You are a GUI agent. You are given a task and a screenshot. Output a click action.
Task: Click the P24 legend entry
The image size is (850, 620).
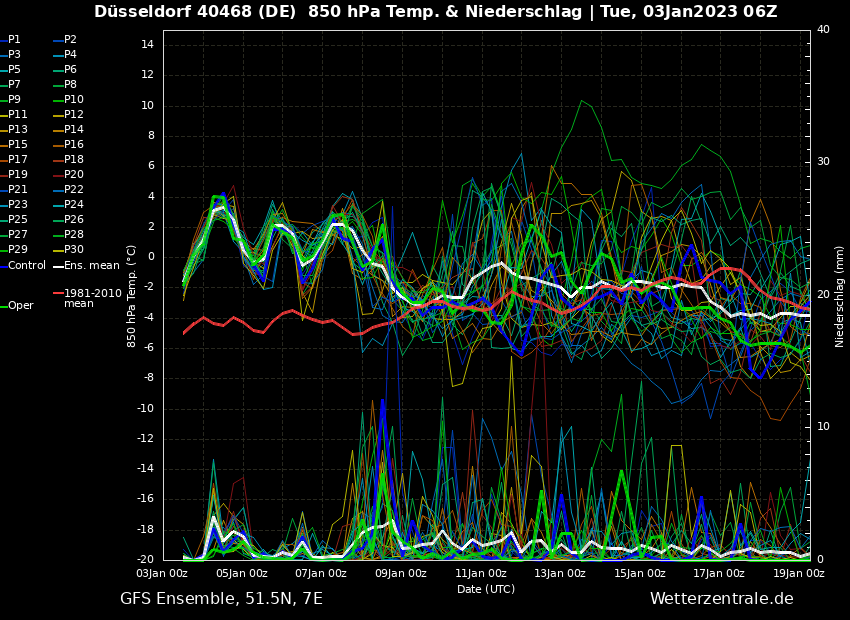coord(73,205)
